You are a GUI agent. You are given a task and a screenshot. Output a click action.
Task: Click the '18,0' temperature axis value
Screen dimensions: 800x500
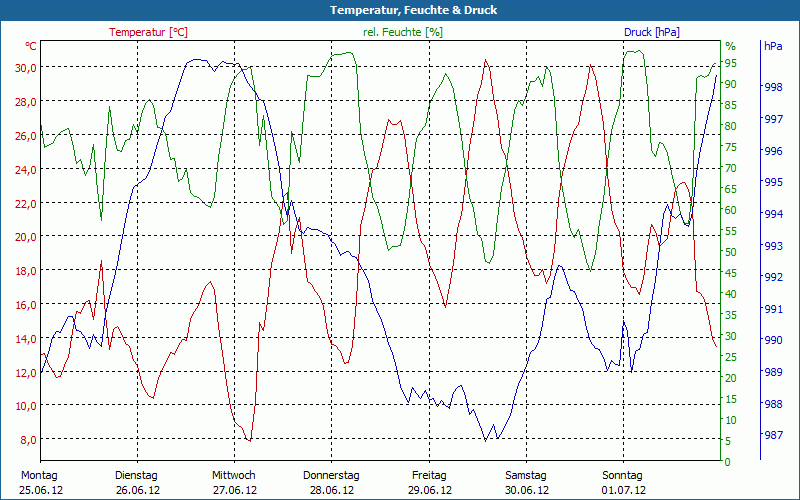coord(26,271)
